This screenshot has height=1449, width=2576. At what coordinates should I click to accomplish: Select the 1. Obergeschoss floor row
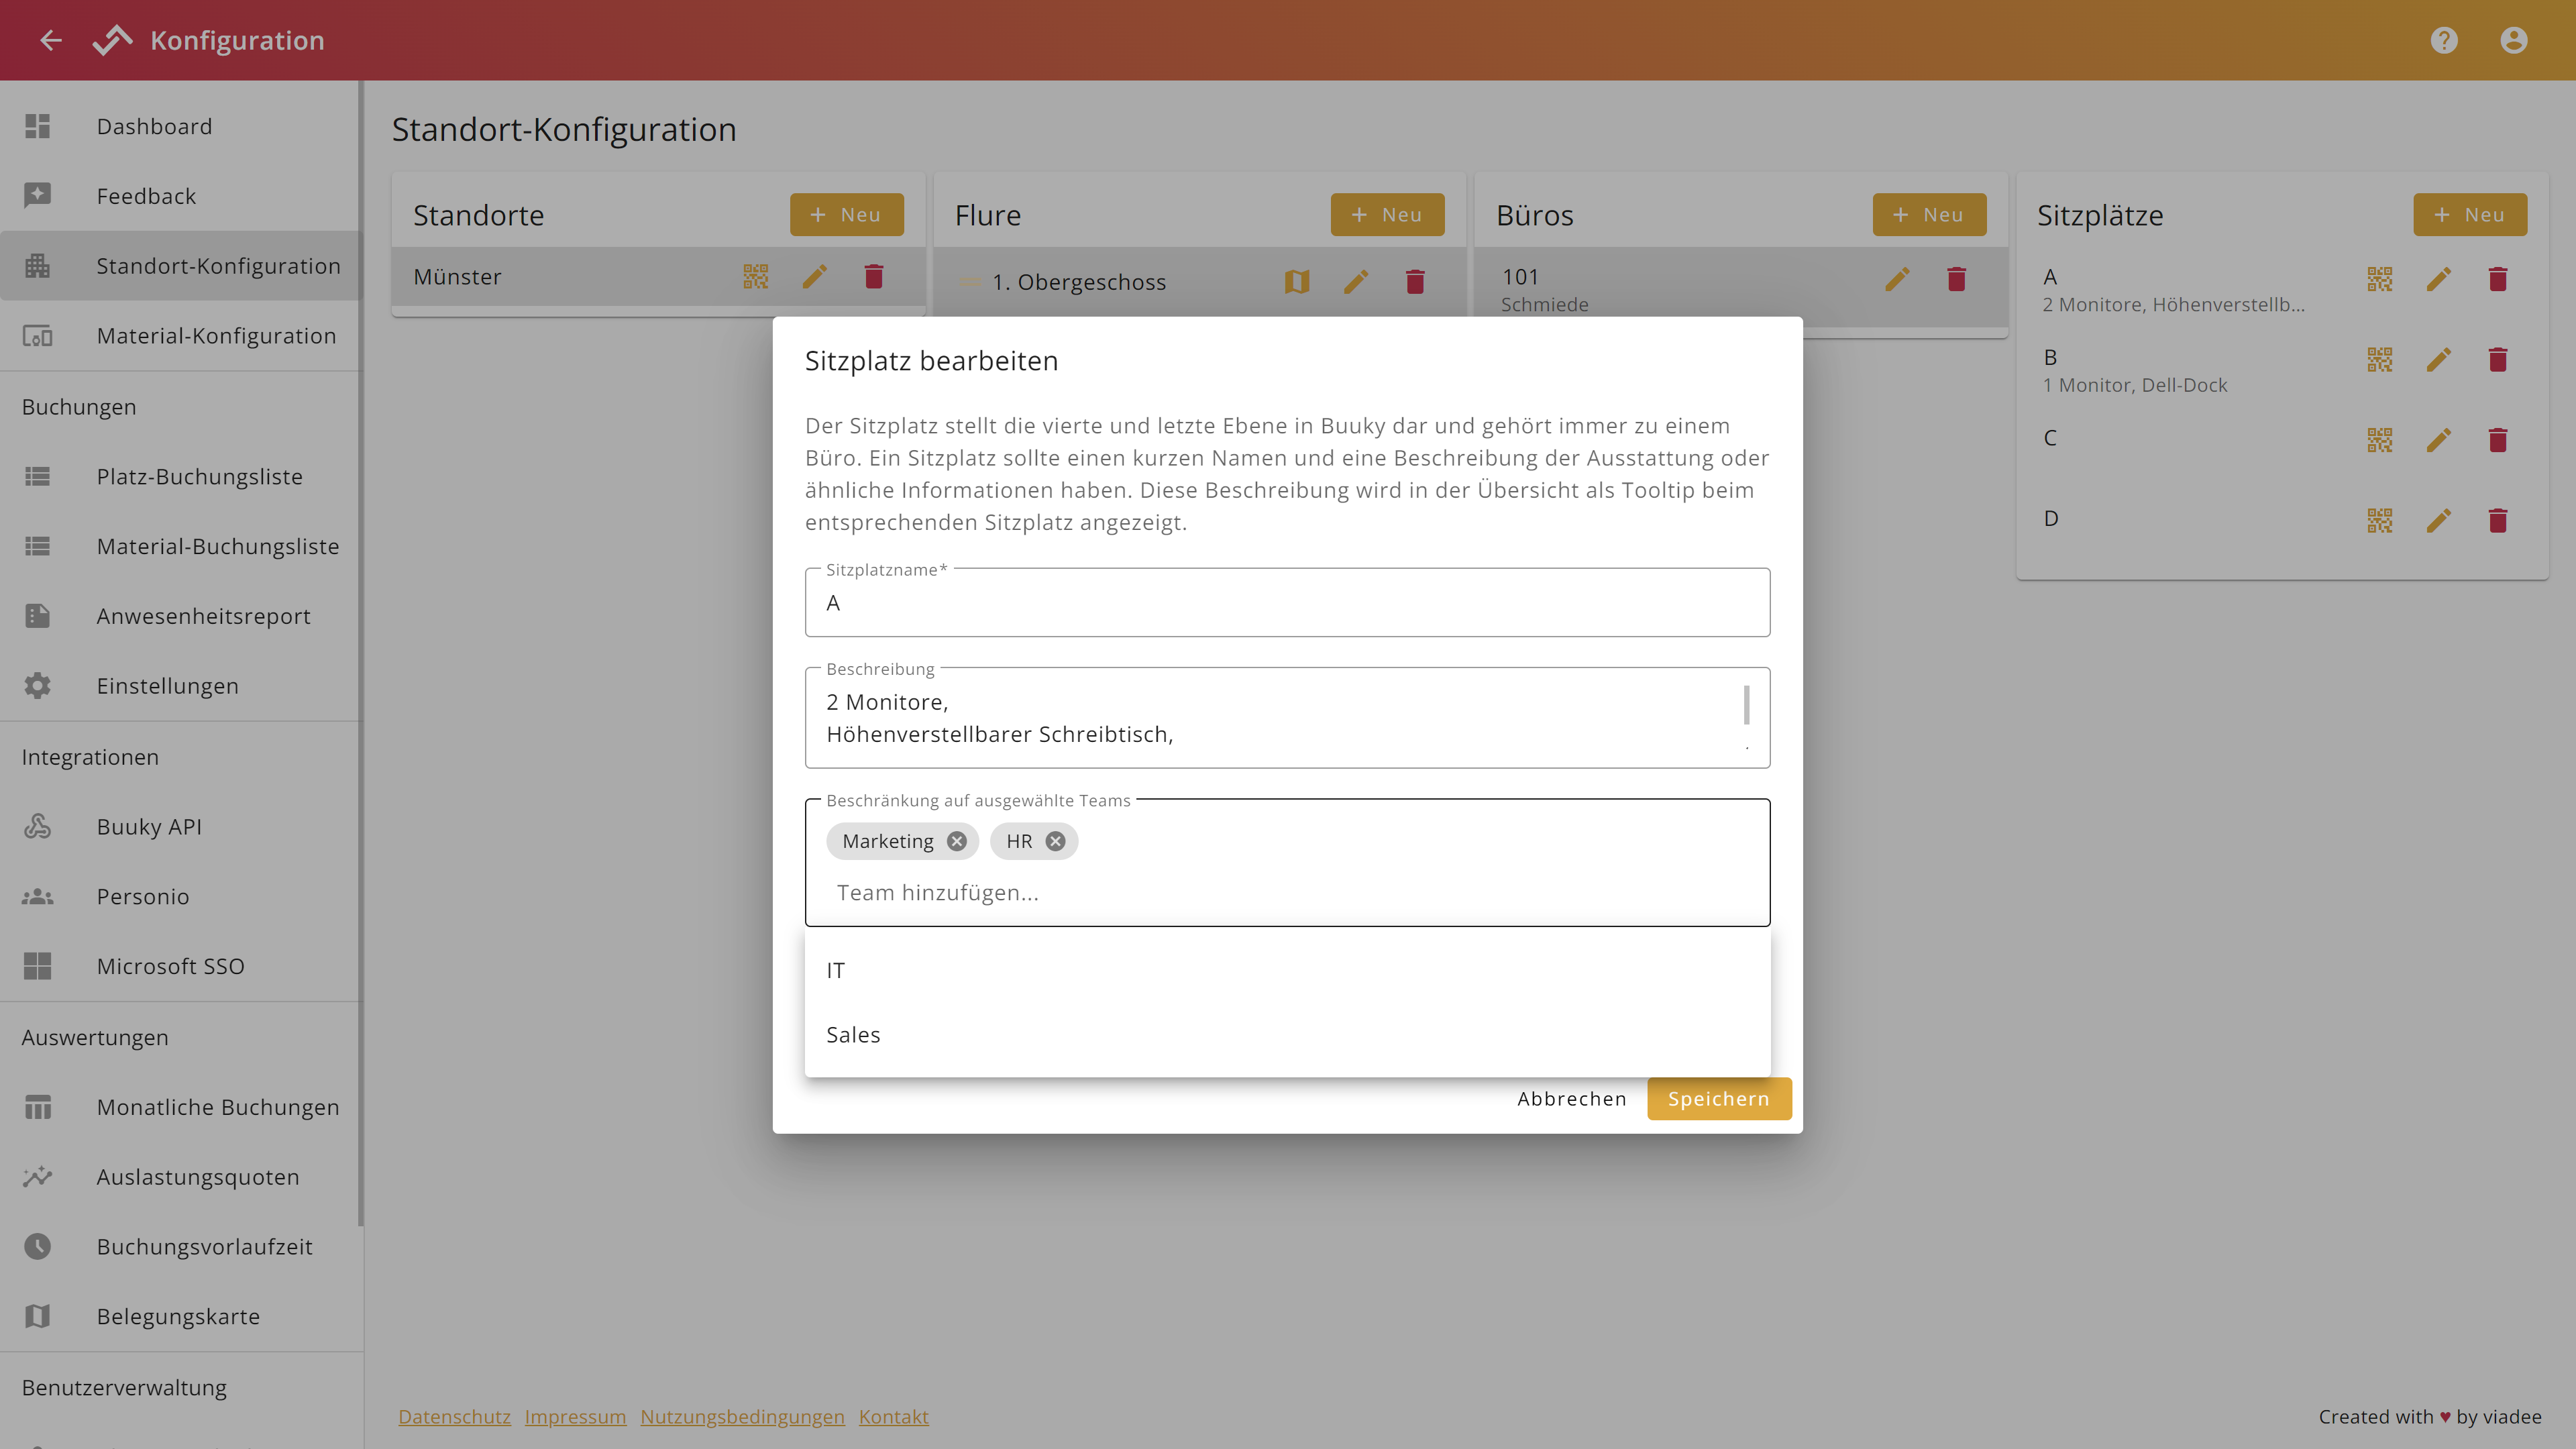coord(1199,282)
